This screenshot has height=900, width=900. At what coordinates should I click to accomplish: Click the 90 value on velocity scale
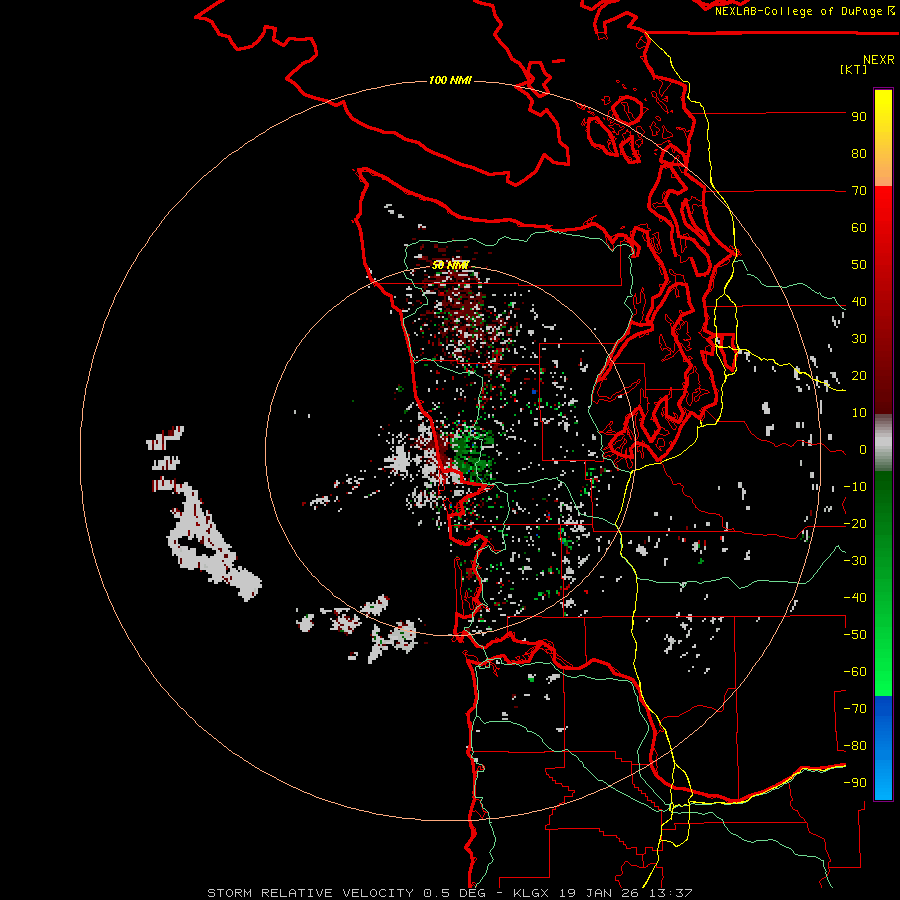coord(859,117)
